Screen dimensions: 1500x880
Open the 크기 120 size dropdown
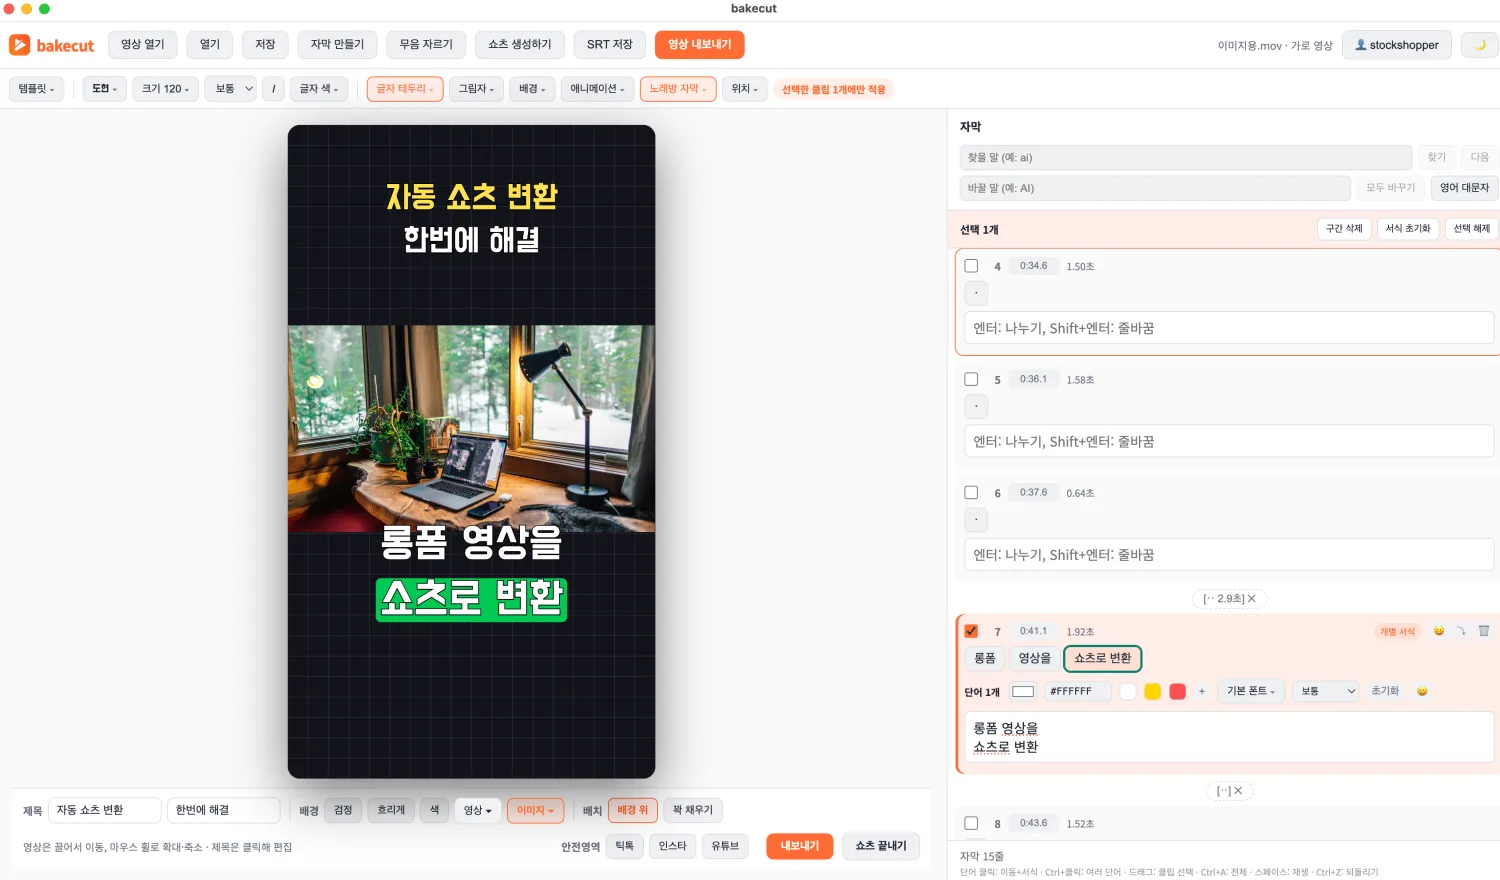(166, 89)
